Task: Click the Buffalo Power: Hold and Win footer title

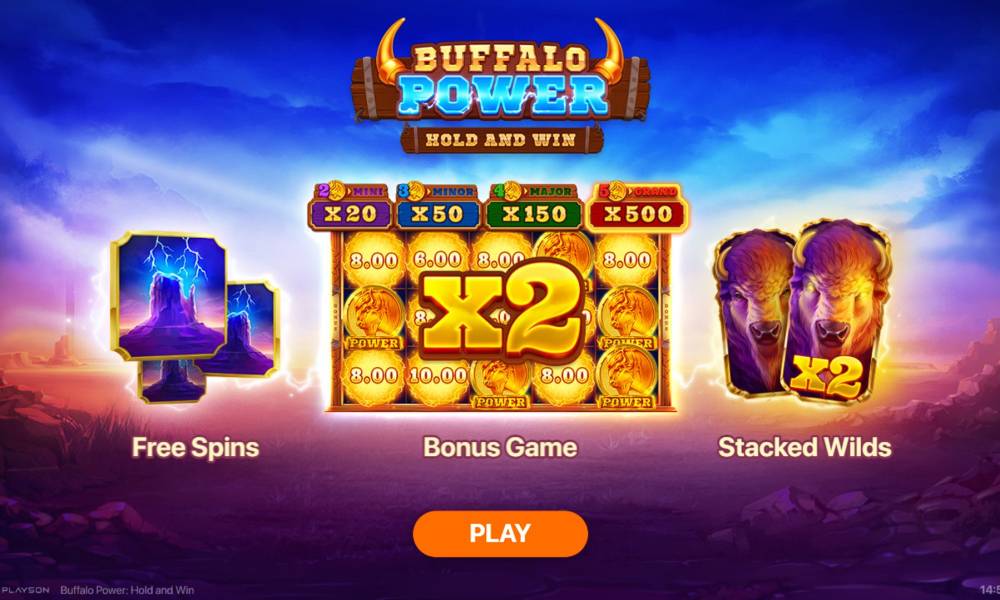Action: tap(127, 590)
